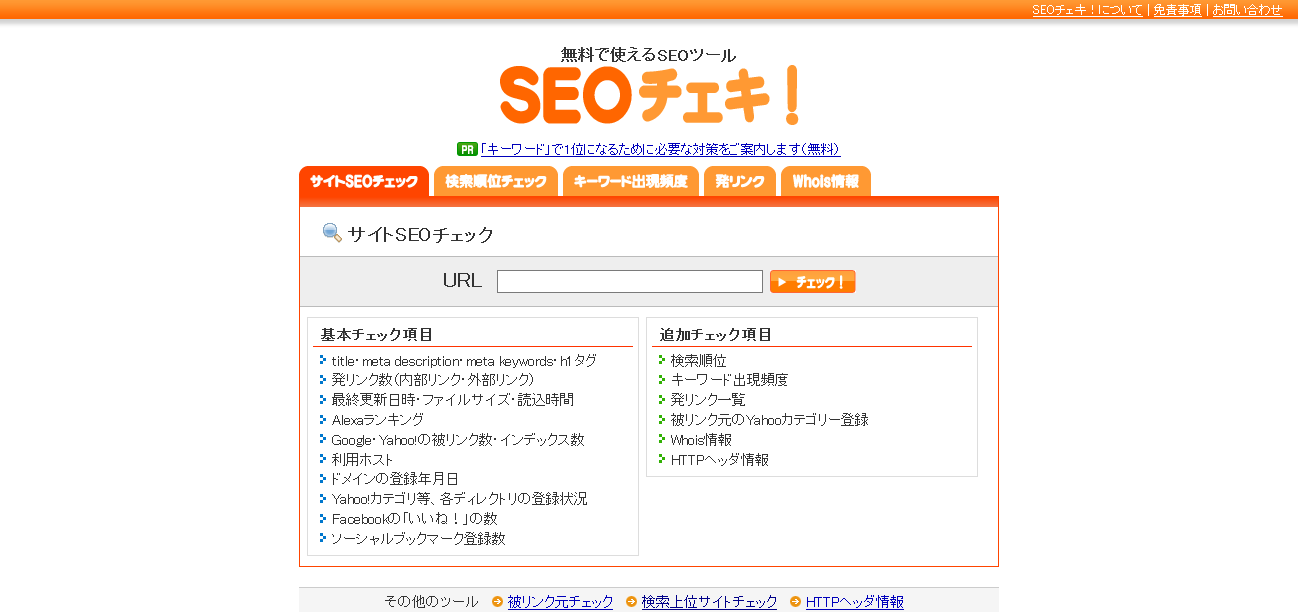Image resolution: width=1298 pixels, height=612 pixels.
Task: Click Yahoo!カテゴリ等、各ディレクトリの登録状況 item
Action: pyautogui.click(x=460, y=498)
